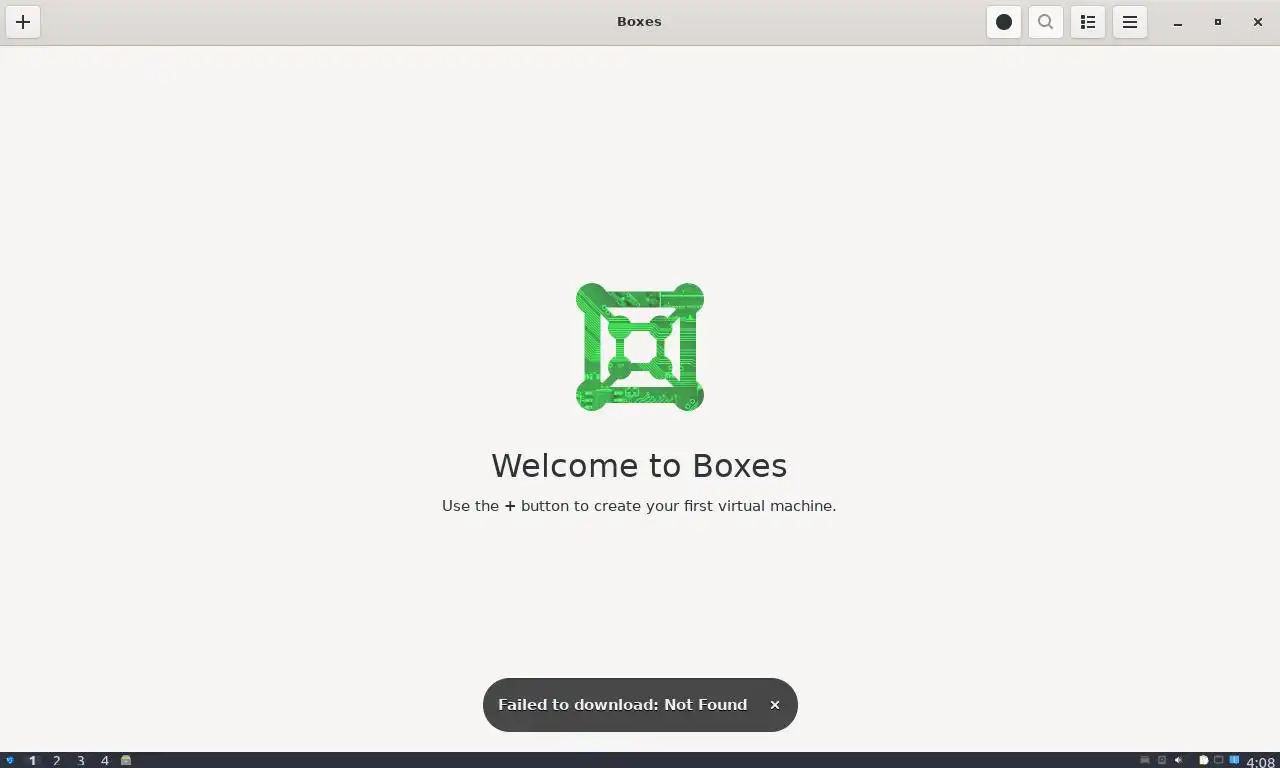Click the 4:08 clock
The width and height of the screenshot is (1280, 768).
coord(1261,762)
